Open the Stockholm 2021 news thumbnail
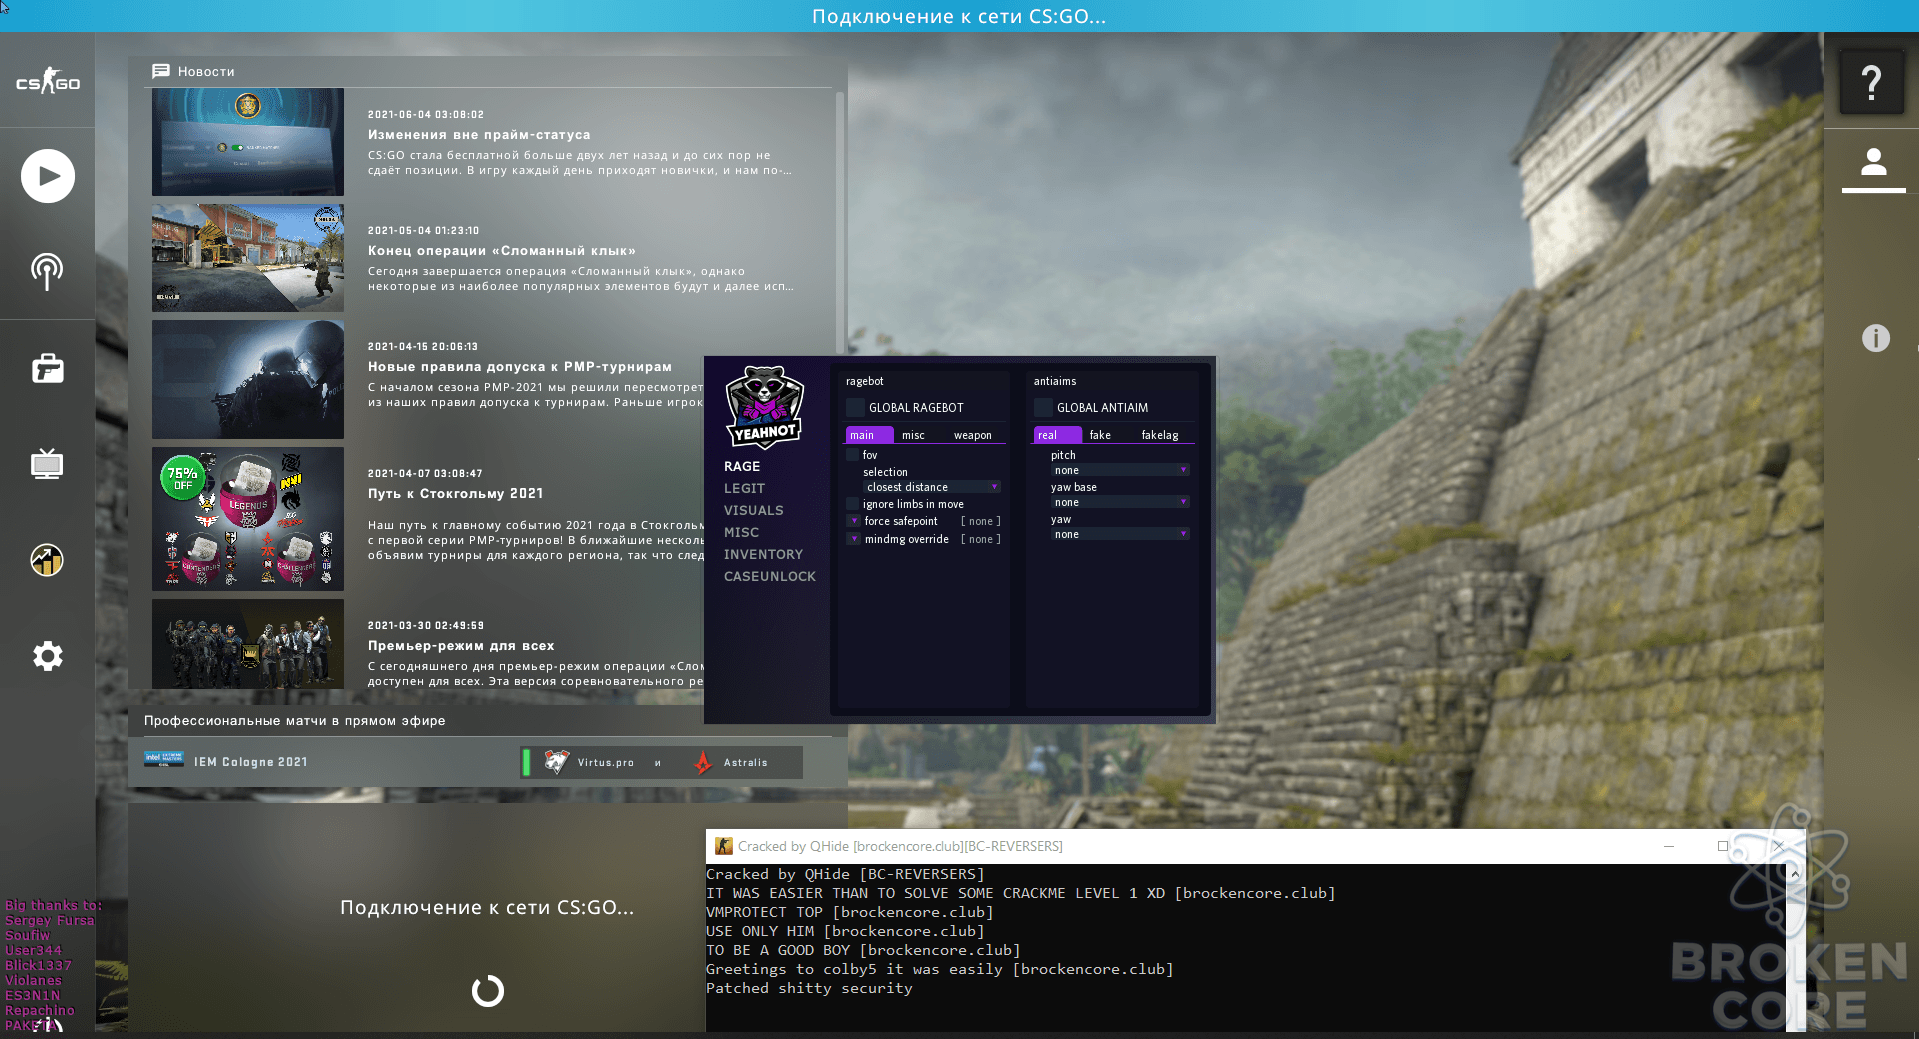 pos(248,518)
